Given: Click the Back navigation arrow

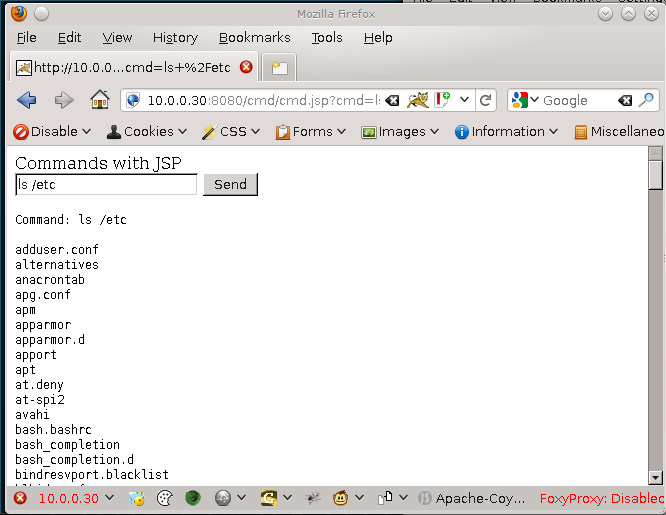Looking at the screenshot, I should pyautogui.click(x=27, y=100).
